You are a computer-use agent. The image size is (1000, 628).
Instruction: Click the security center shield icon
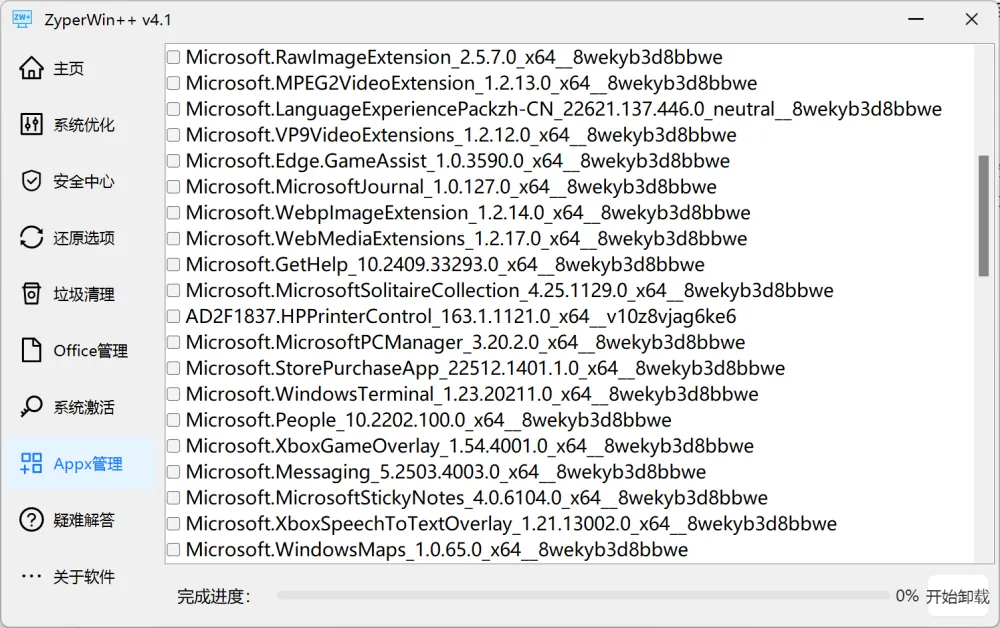(x=31, y=180)
